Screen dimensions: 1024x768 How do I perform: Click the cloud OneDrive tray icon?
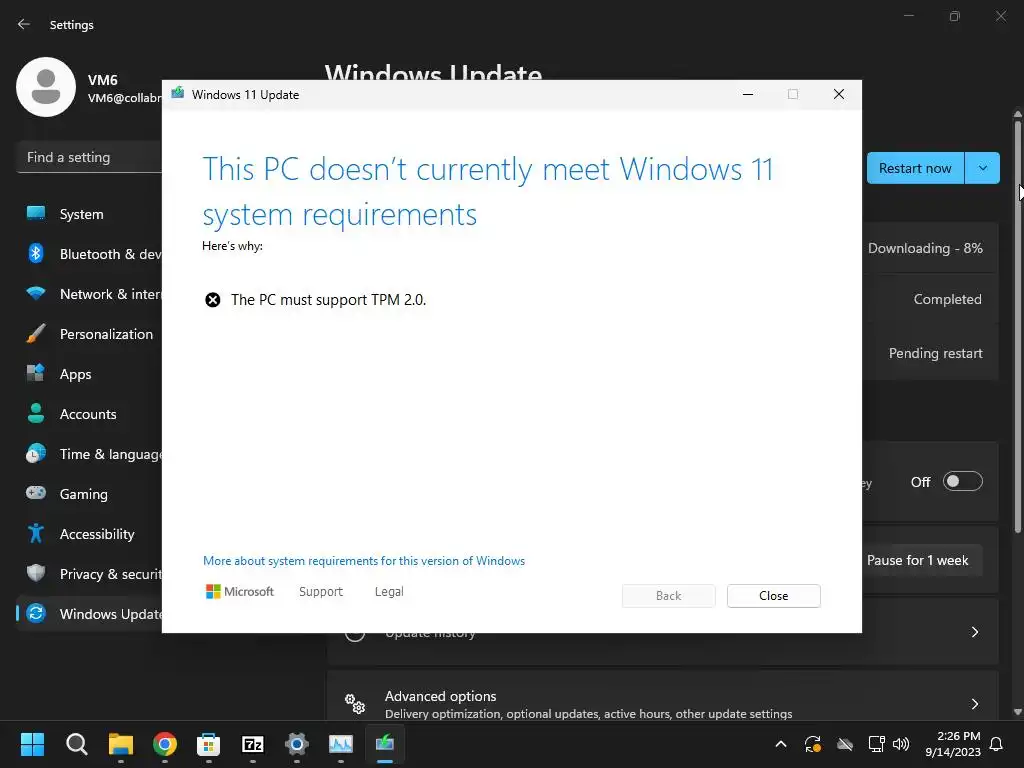(845, 744)
